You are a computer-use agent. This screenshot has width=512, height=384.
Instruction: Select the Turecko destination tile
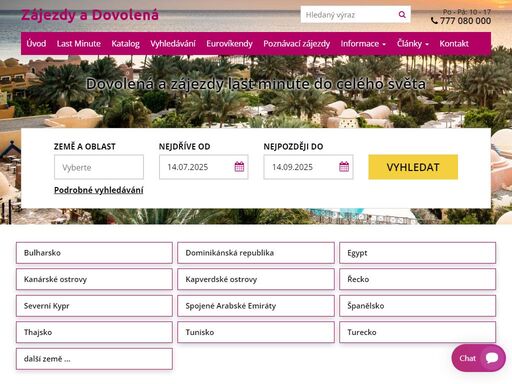click(x=417, y=332)
